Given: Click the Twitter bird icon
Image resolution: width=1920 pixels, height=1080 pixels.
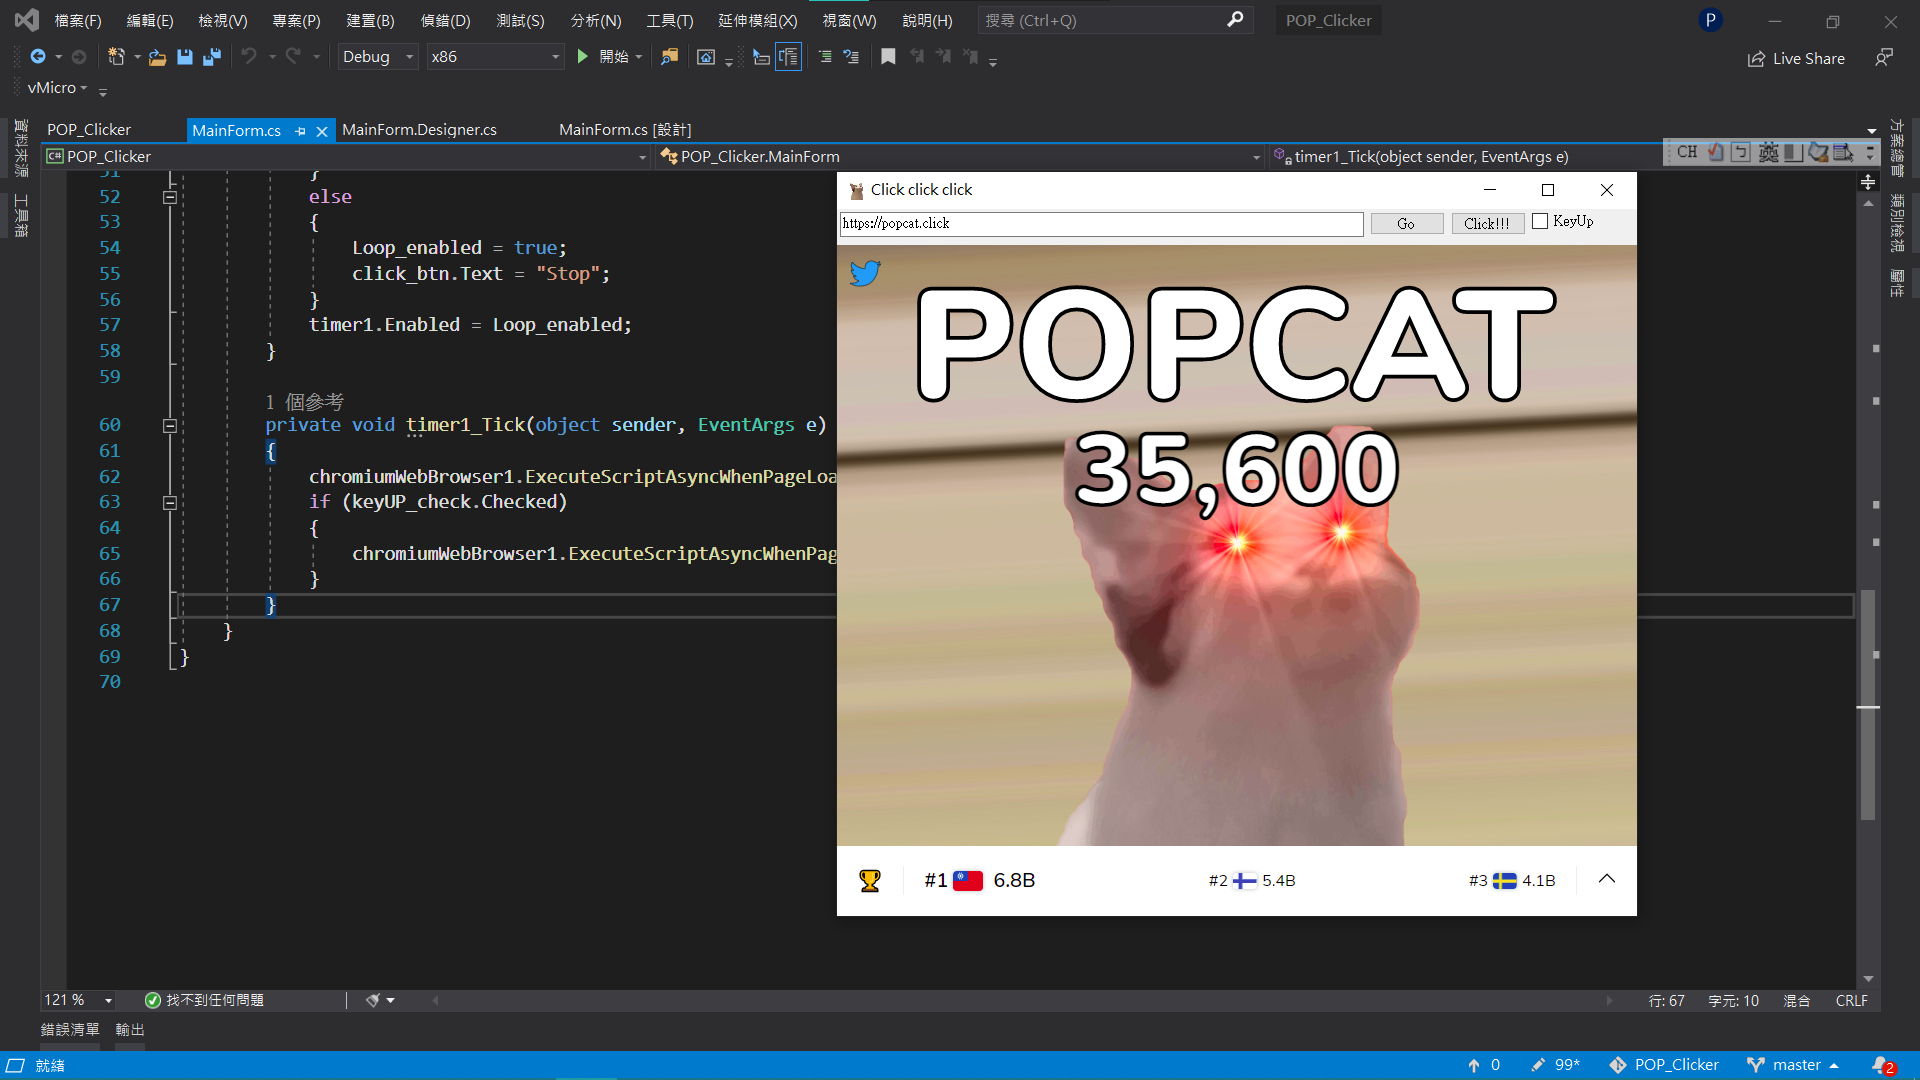Looking at the screenshot, I should (865, 273).
